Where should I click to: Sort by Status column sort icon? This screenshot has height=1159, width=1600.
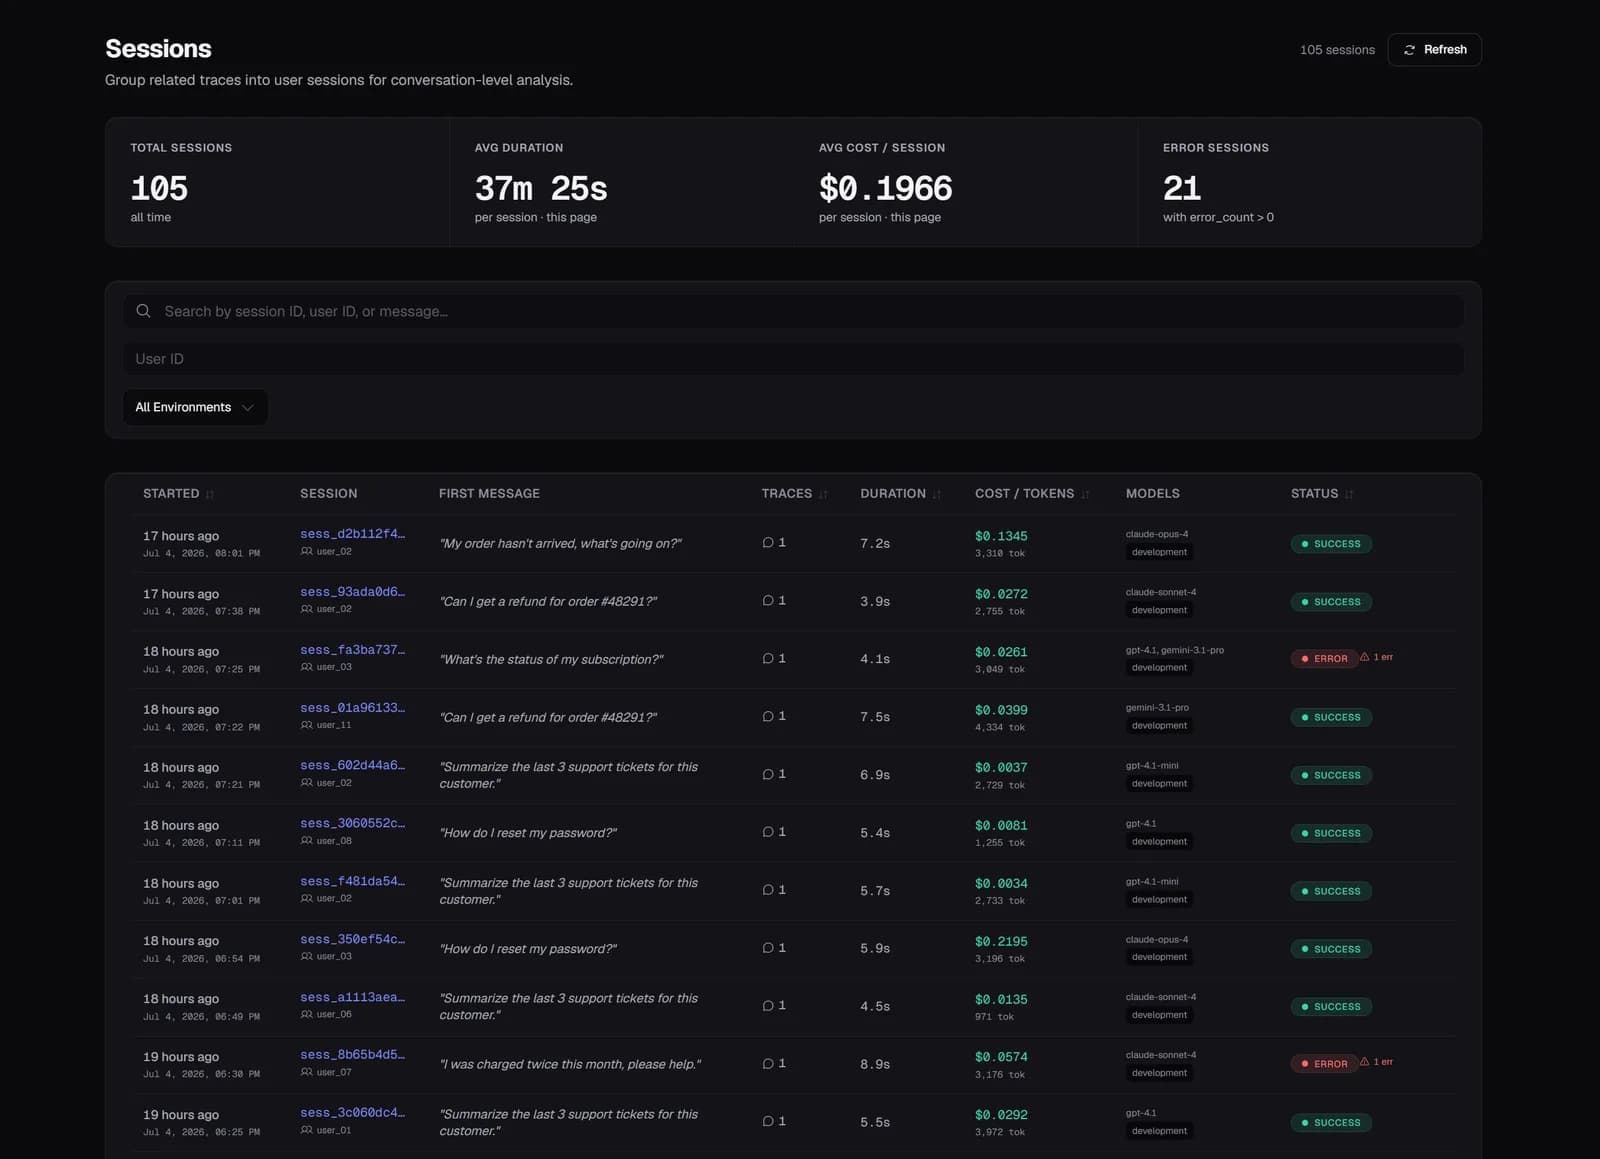click(x=1349, y=494)
